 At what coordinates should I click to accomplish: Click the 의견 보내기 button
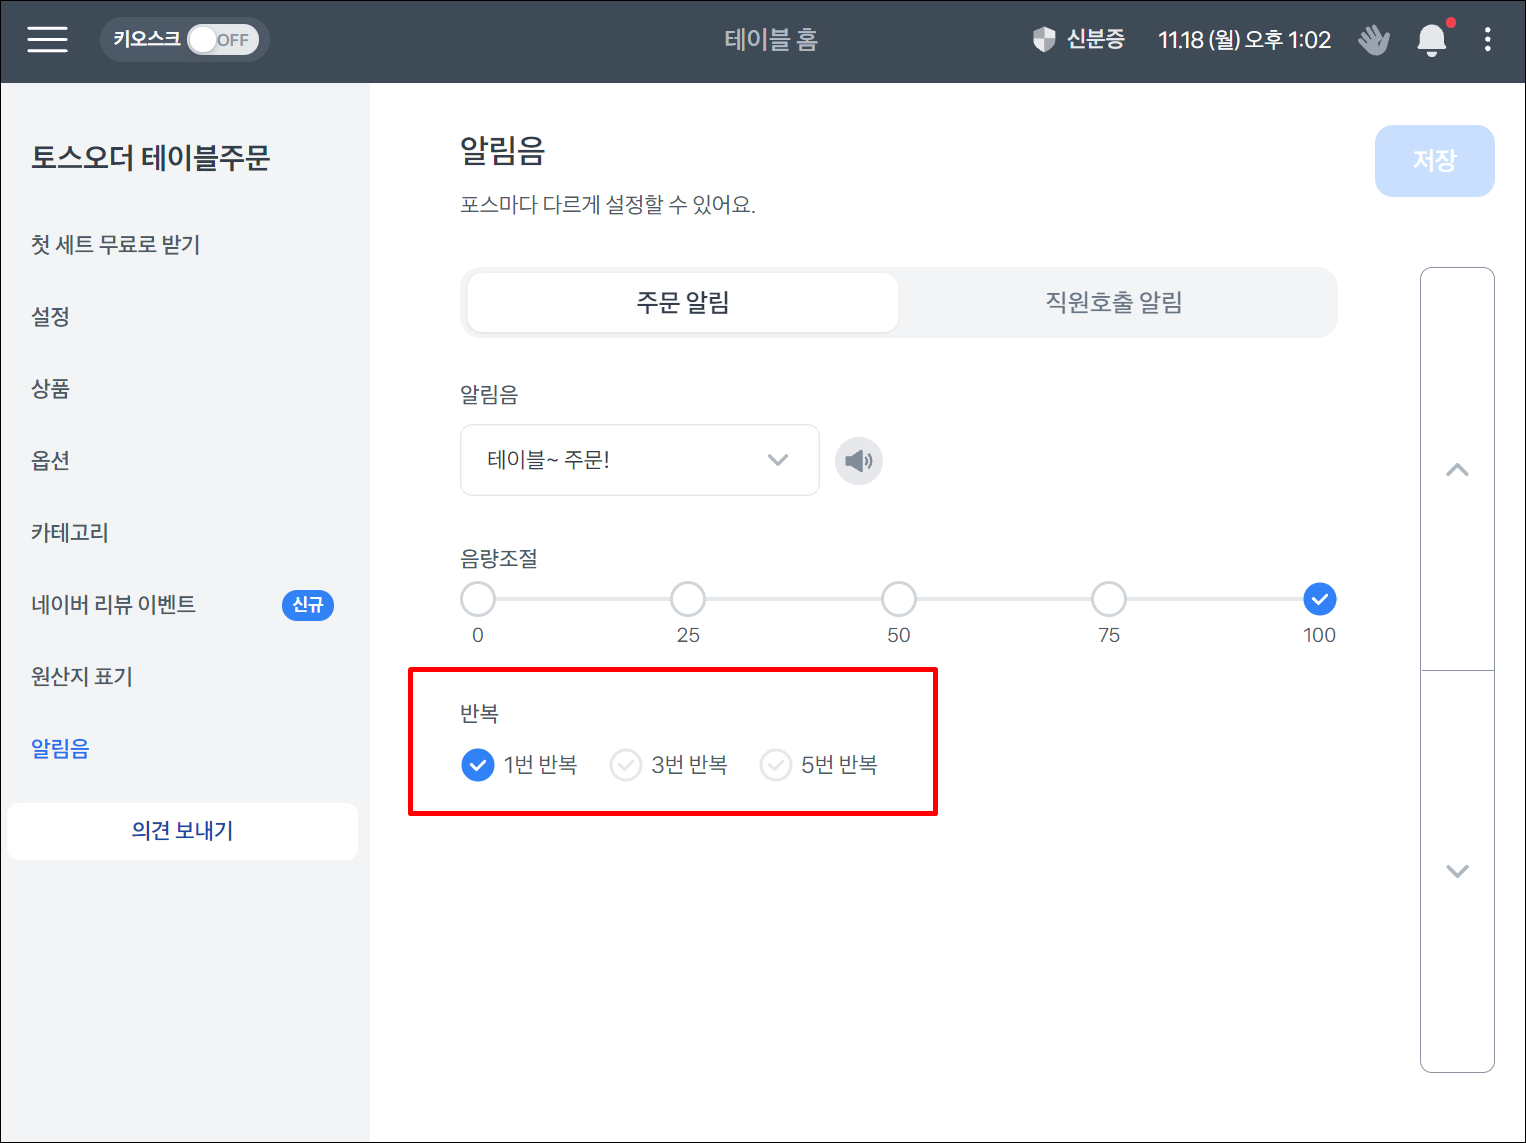tap(182, 831)
